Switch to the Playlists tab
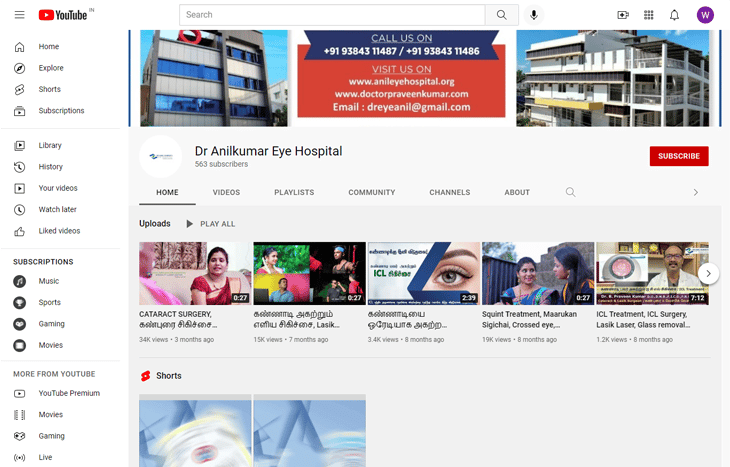 coord(294,192)
